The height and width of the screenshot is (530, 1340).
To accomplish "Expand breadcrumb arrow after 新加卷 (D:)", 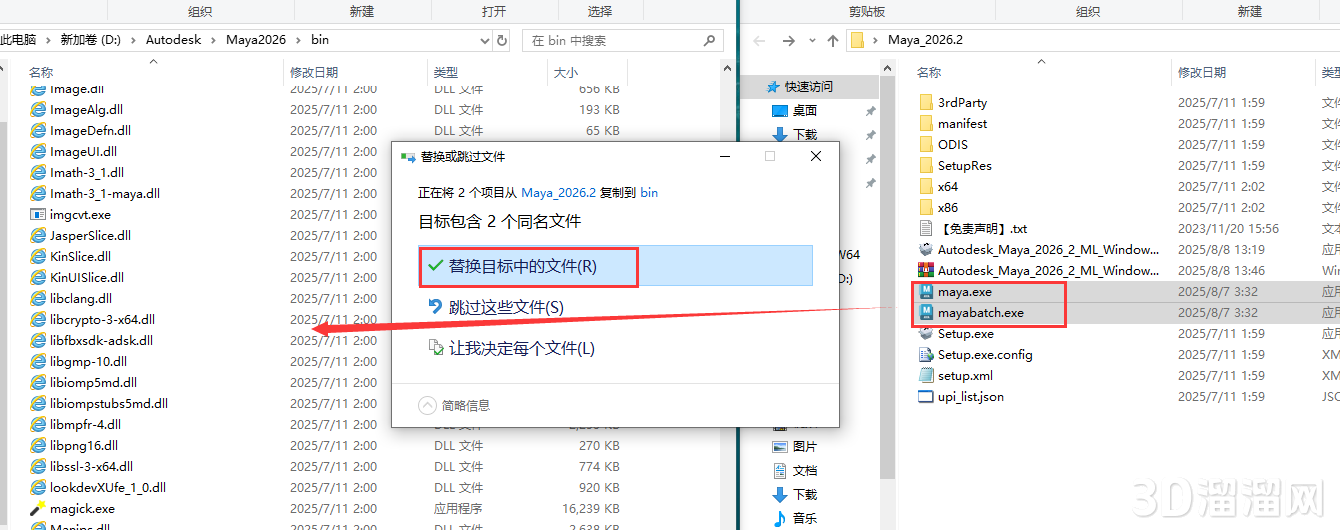I will point(133,40).
